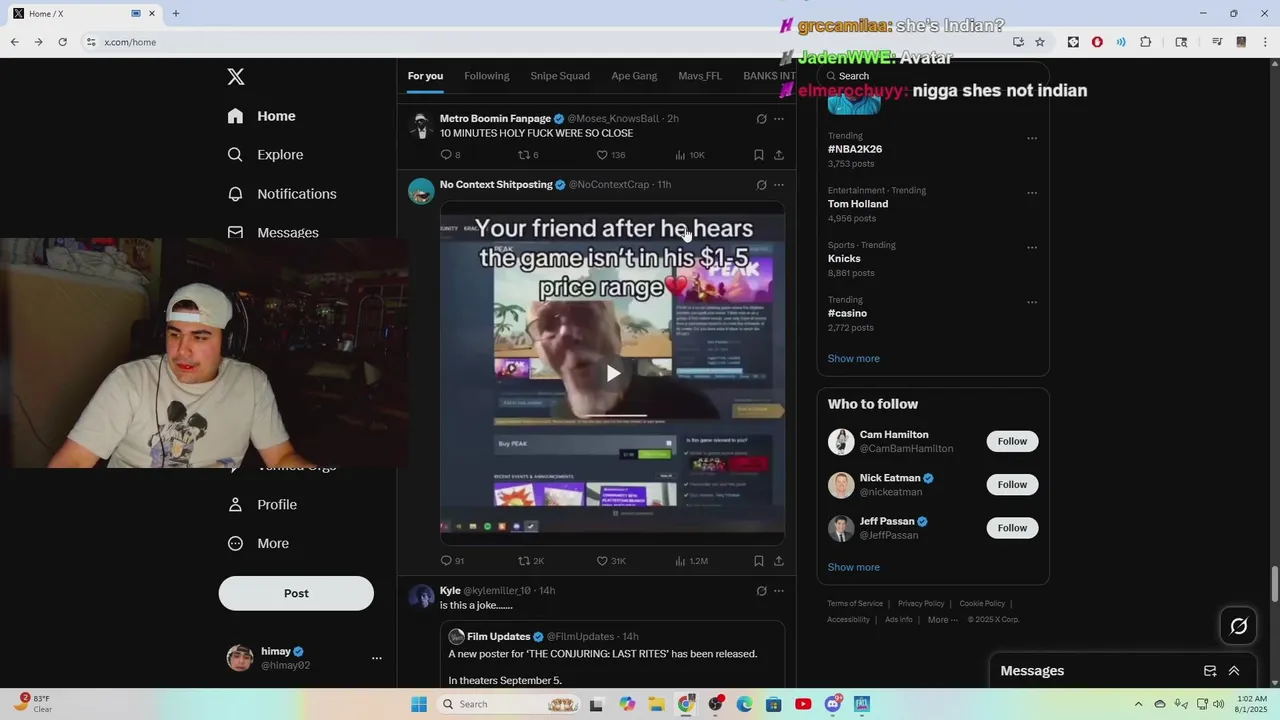Follow Cam Hamilton
1280x720 pixels.
click(x=1012, y=441)
